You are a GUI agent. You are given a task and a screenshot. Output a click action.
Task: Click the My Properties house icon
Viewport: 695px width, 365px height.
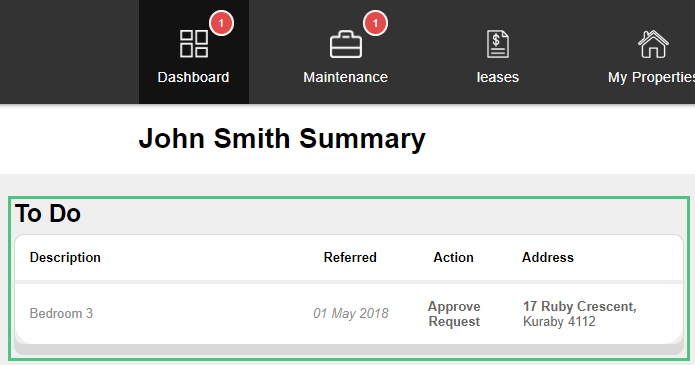(653, 44)
